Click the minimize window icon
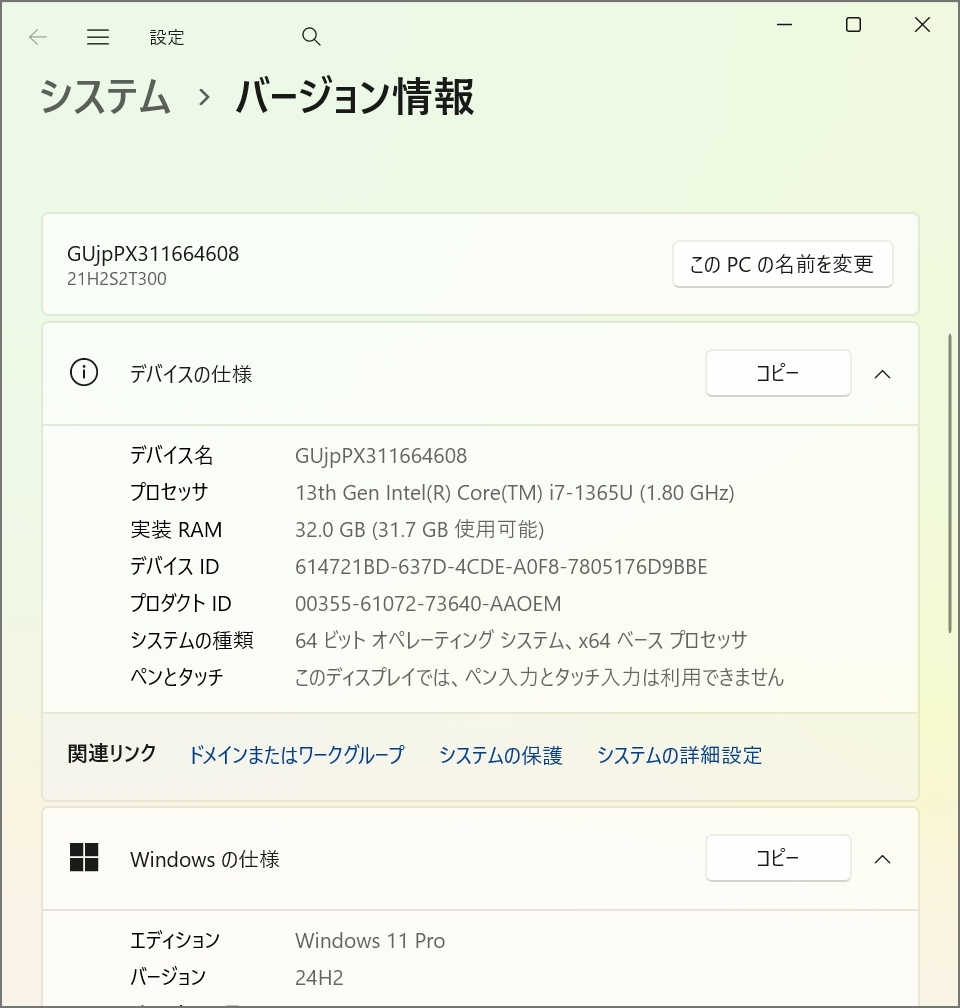This screenshot has width=960, height=1008. tap(784, 24)
